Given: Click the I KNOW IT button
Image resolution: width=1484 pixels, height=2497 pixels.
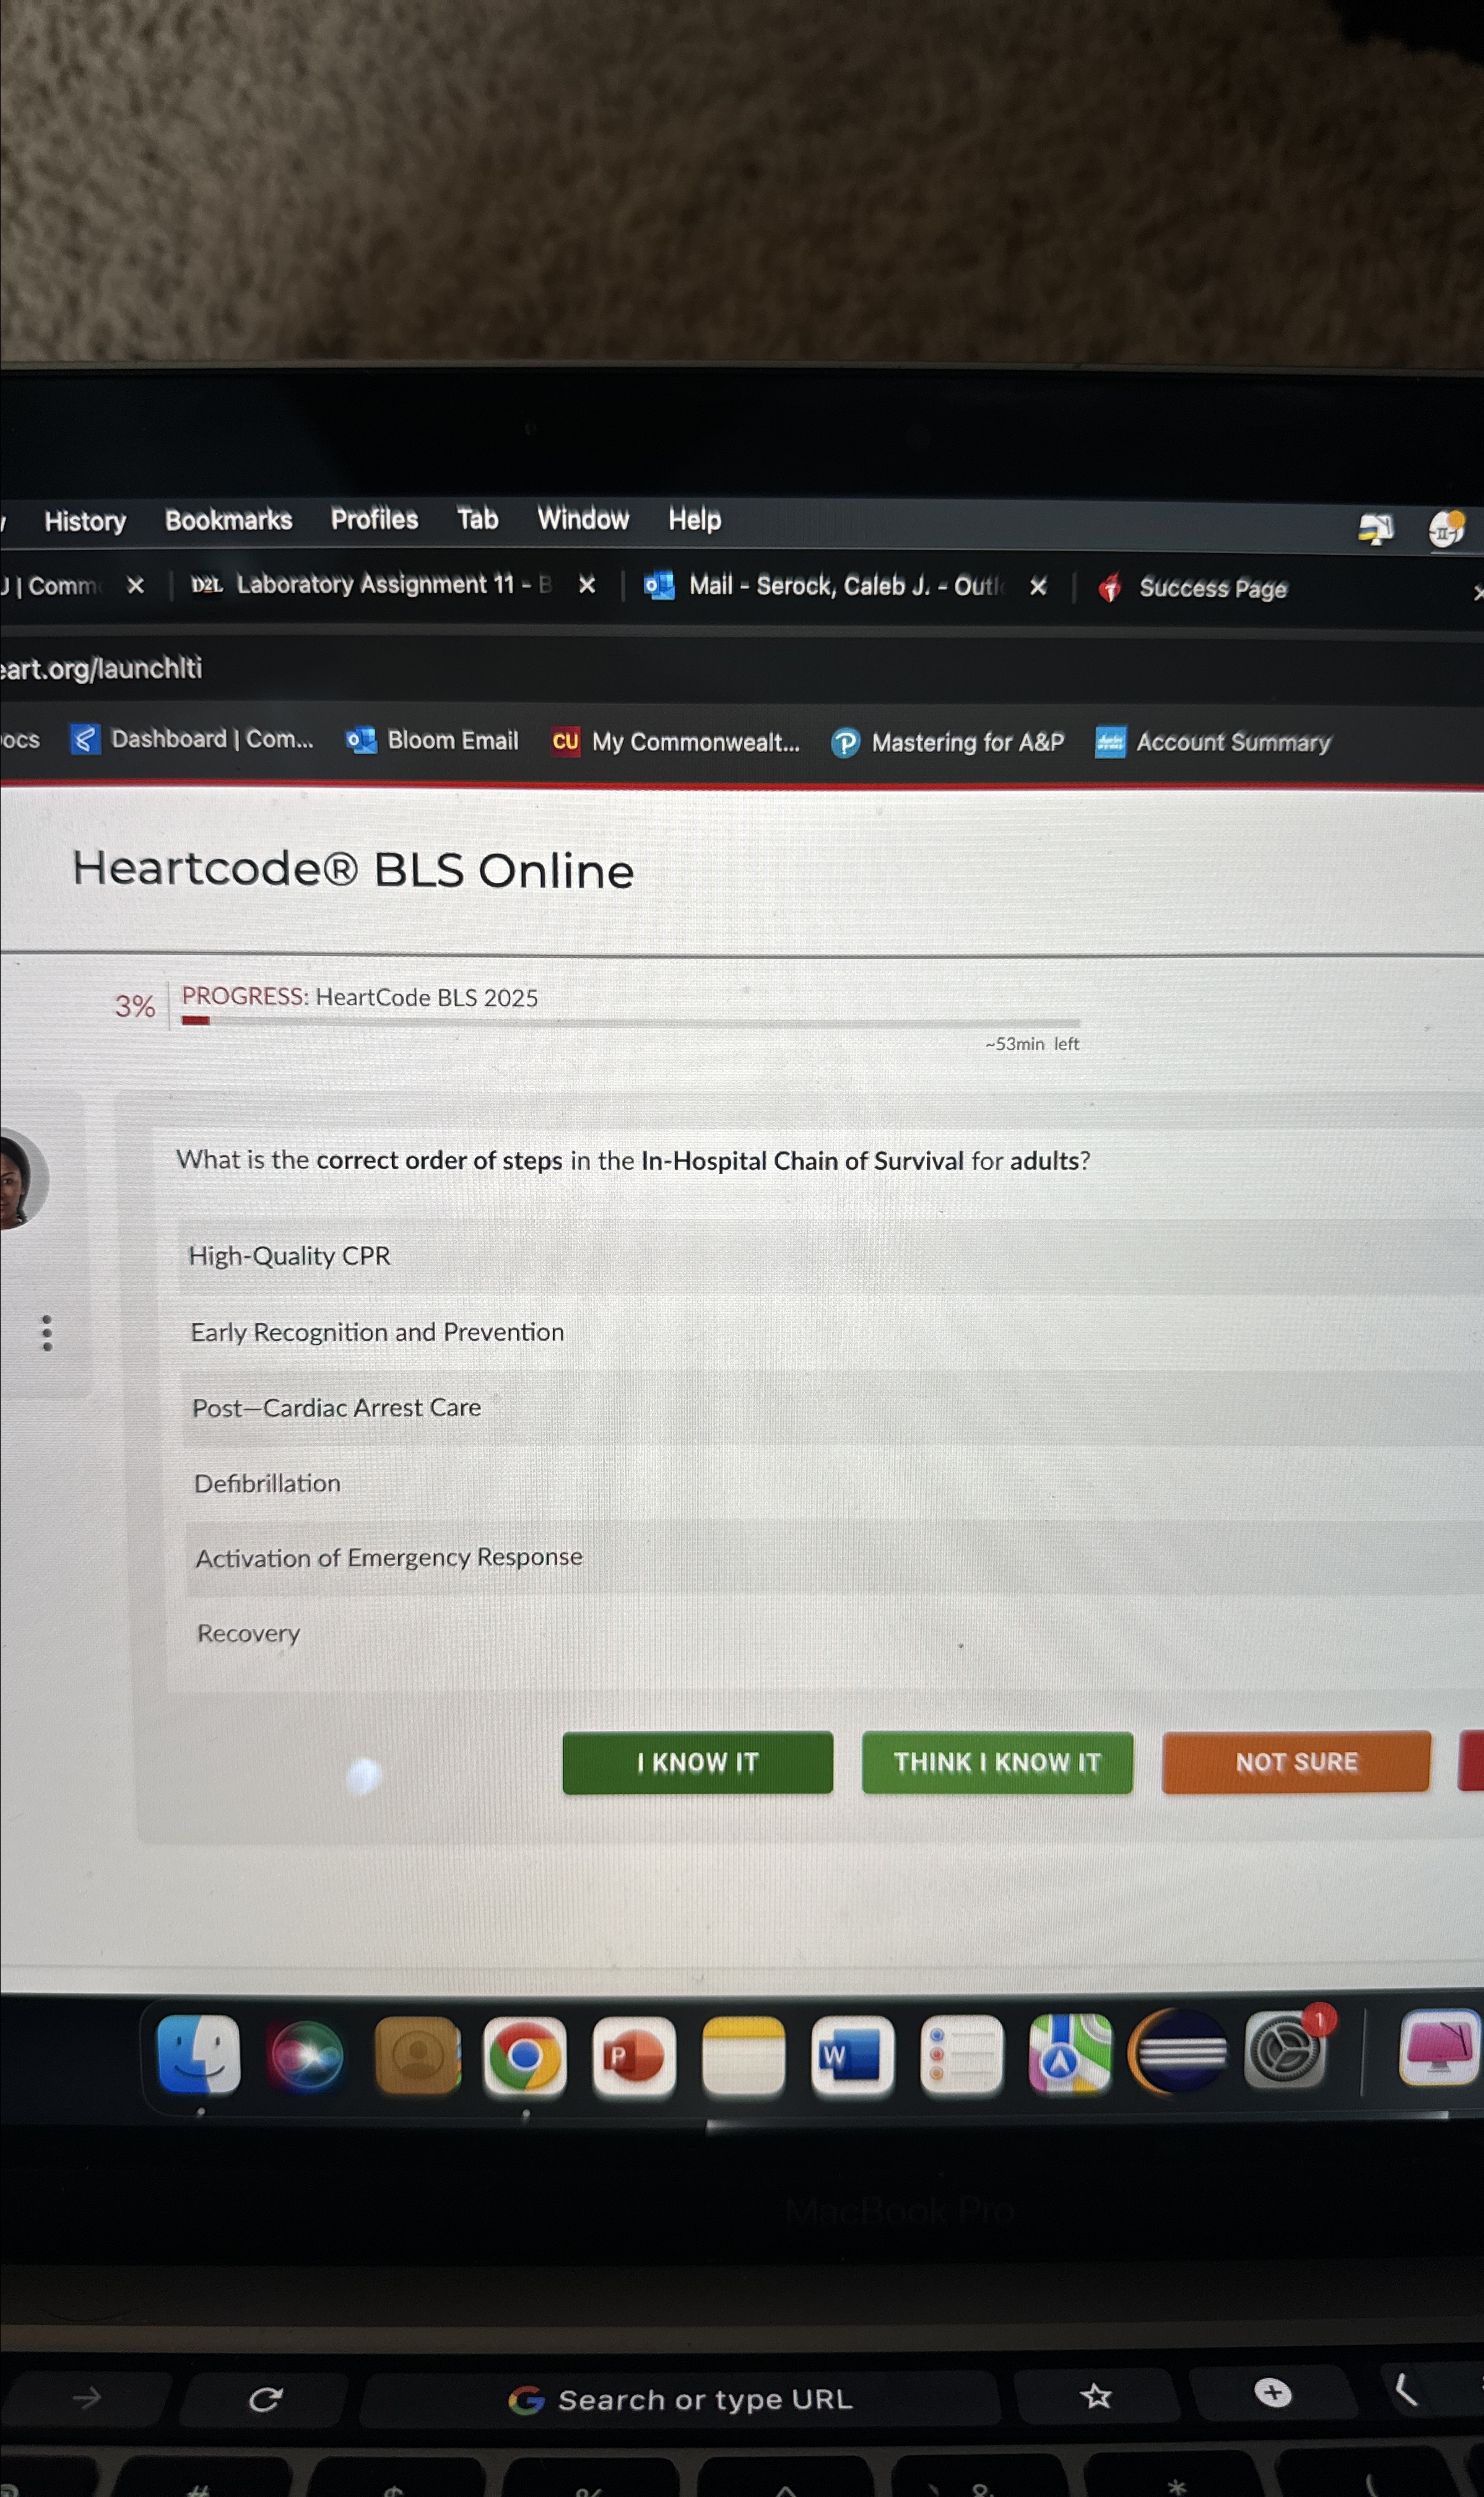Looking at the screenshot, I should coord(698,1762).
